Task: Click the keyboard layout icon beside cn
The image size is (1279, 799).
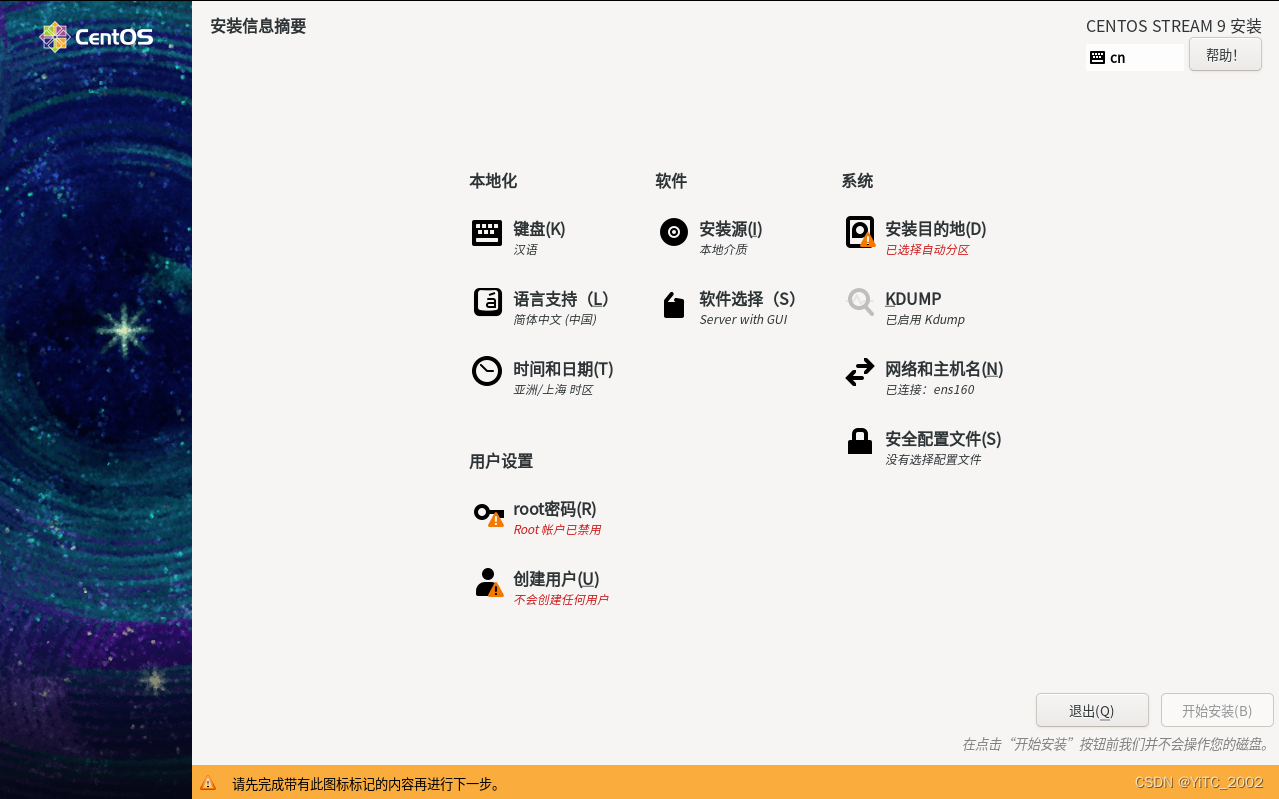Action: pyautogui.click(x=1097, y=58)
